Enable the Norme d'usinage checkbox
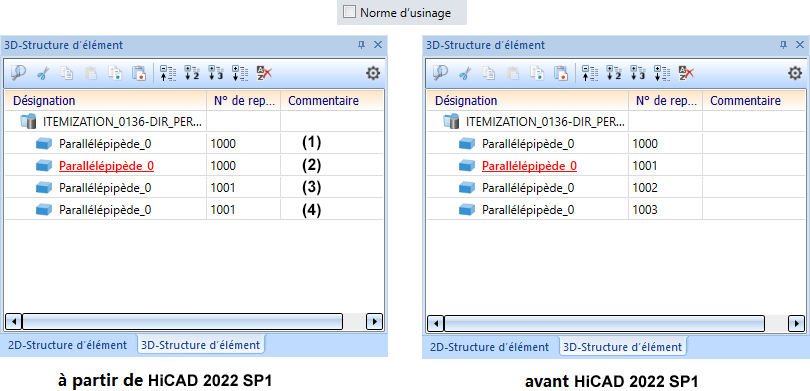This screenshot has height=391, width=810. [349, 12]
